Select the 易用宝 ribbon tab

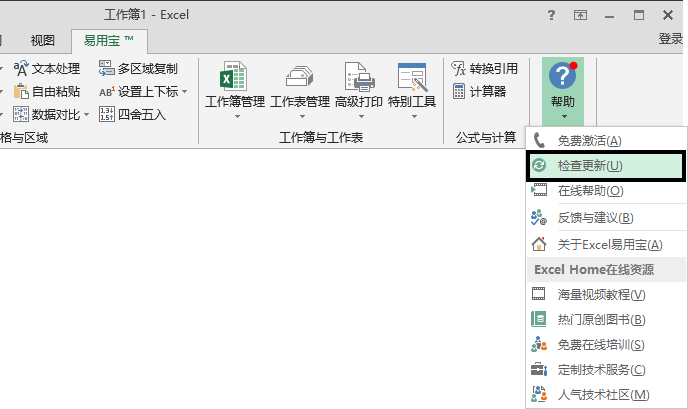(x=109, y=41)
